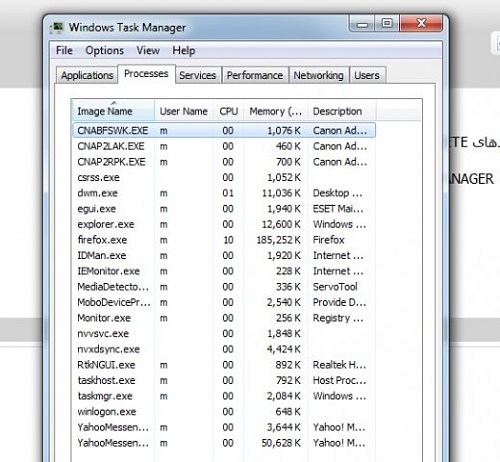Sort processes by CPU column header
This screenshot has width=500, height=462.
coord(229,111)
